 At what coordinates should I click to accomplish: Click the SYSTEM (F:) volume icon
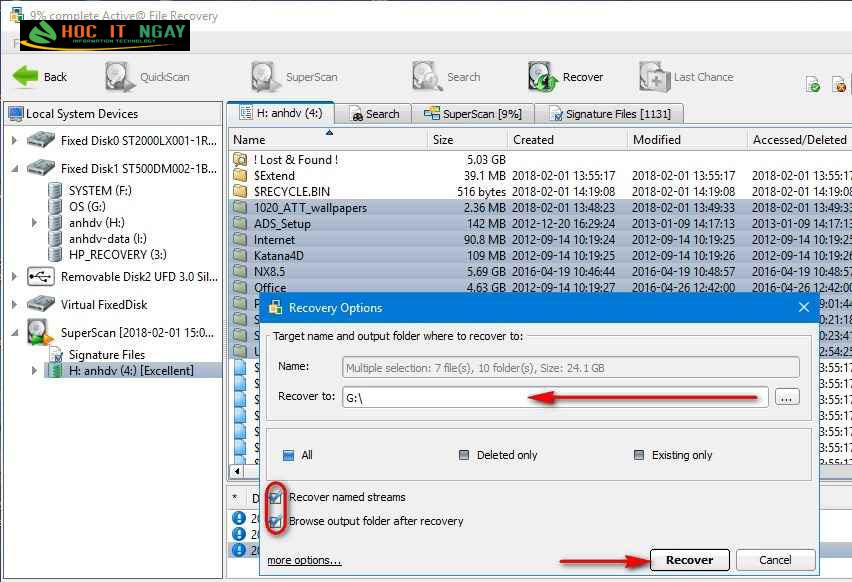click(55, 190)
